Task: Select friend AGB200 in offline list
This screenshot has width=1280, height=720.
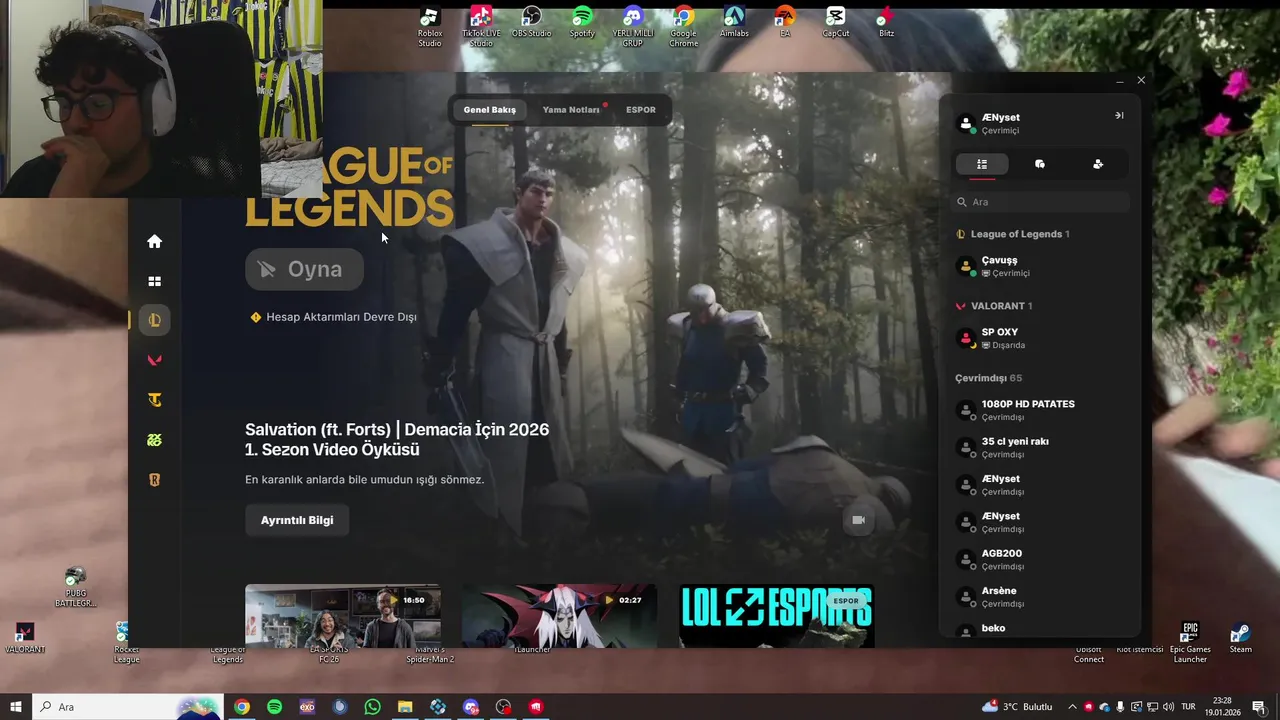Action: point(1040,559)
